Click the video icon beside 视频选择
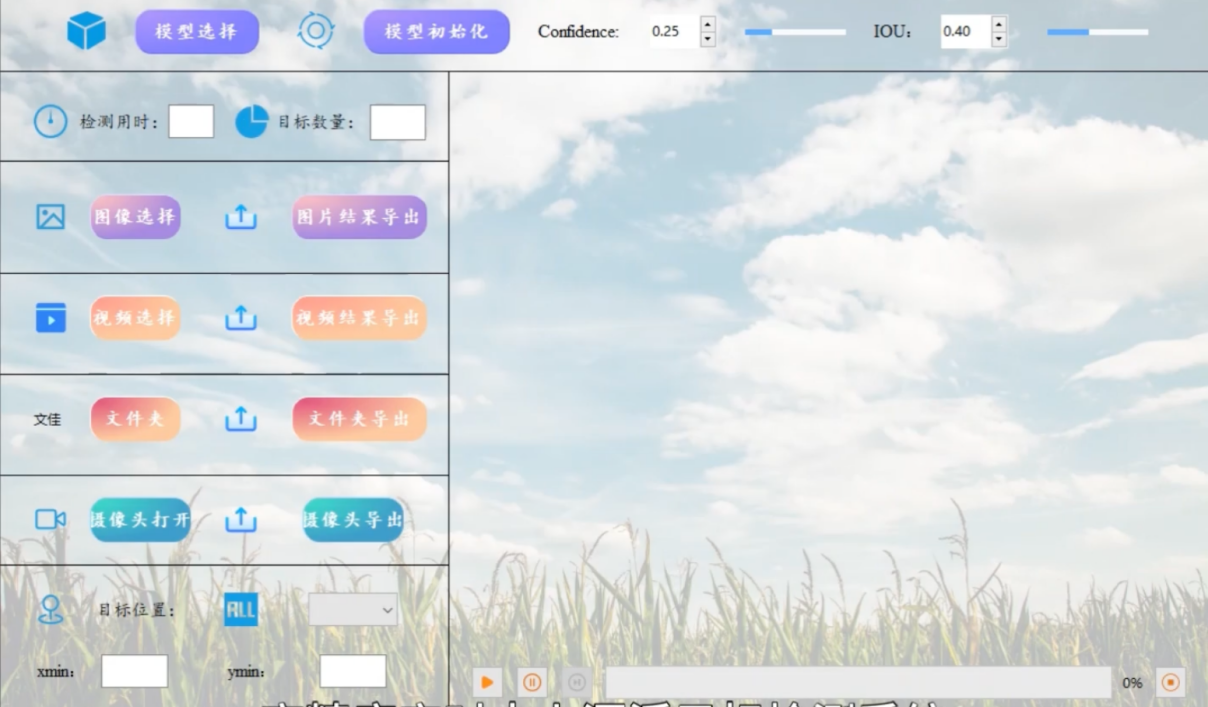This screenshot has height=707, width=1208. [x=50, y=317]
